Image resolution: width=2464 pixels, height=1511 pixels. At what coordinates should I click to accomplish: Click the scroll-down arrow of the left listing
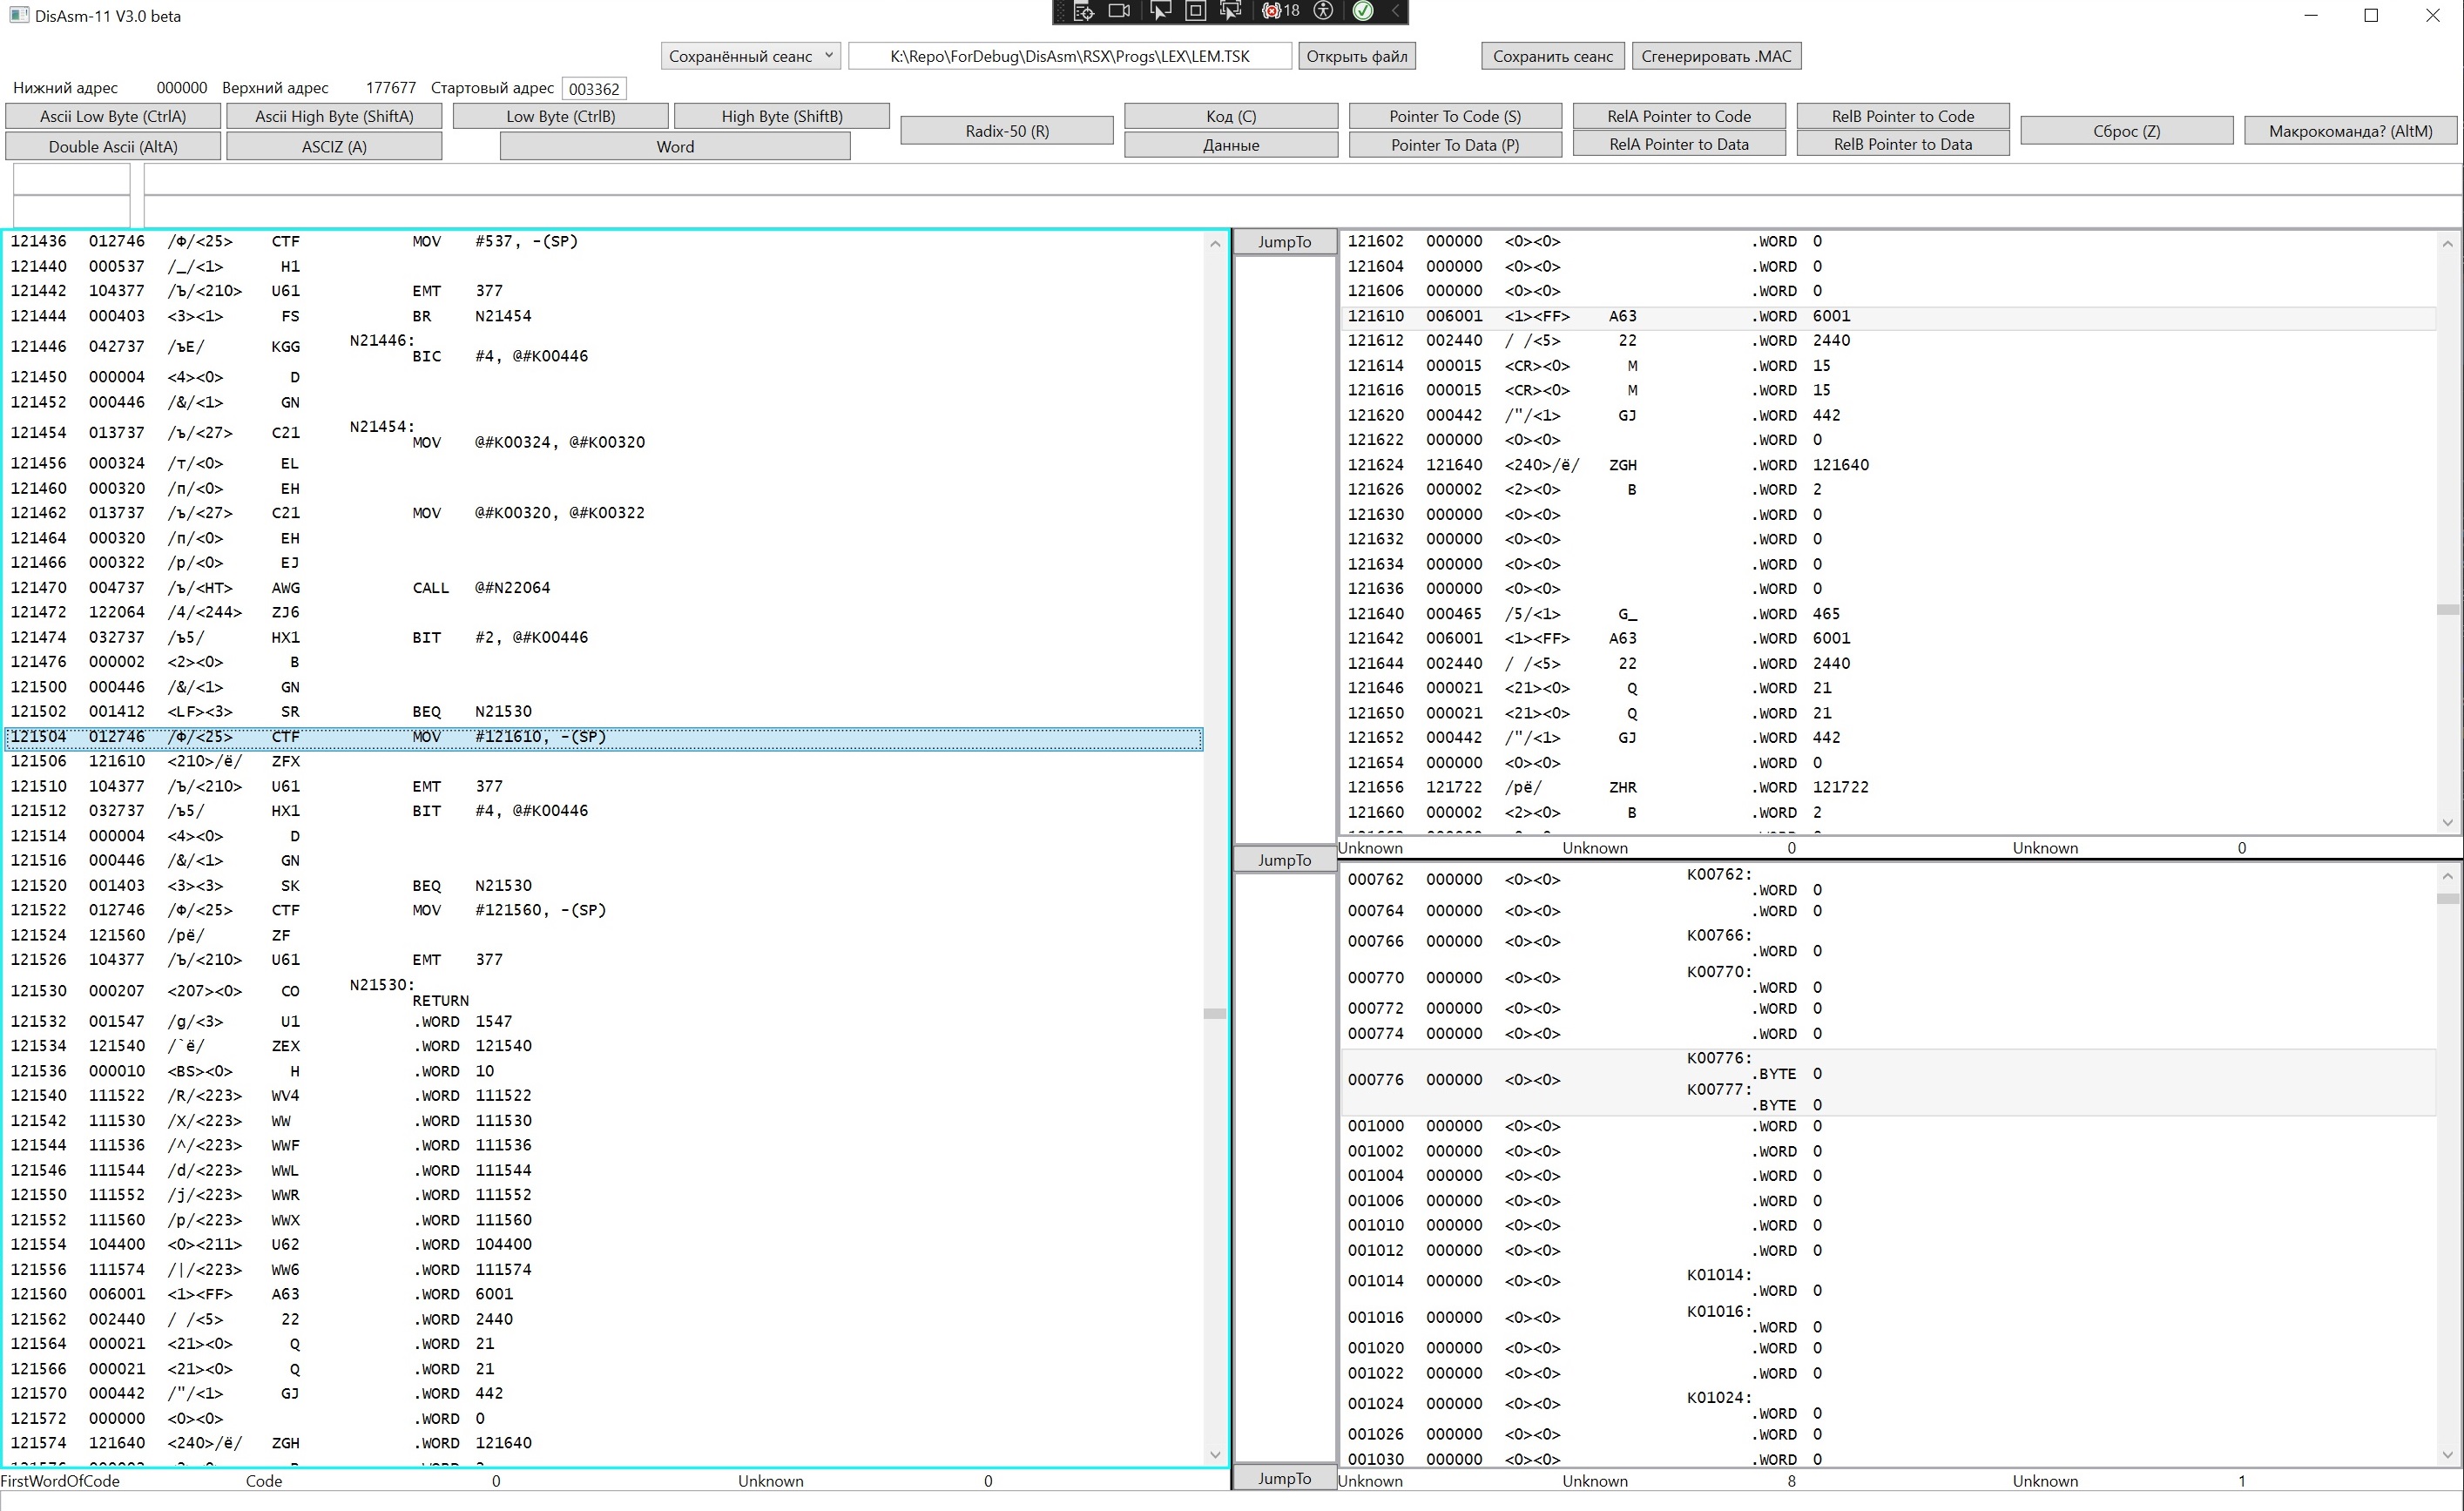click(1215, 1455)
